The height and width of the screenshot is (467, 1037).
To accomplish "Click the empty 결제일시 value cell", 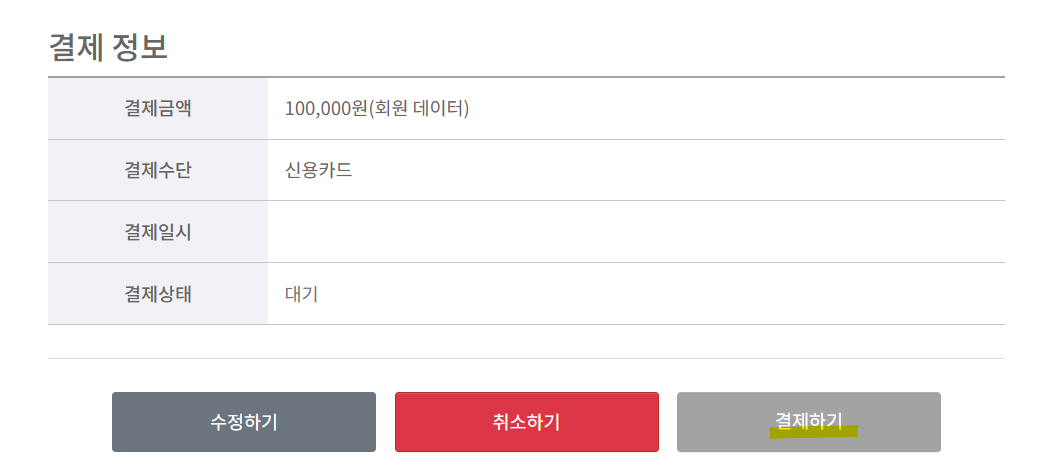I will pyautogui.click(x=636, y=232).
